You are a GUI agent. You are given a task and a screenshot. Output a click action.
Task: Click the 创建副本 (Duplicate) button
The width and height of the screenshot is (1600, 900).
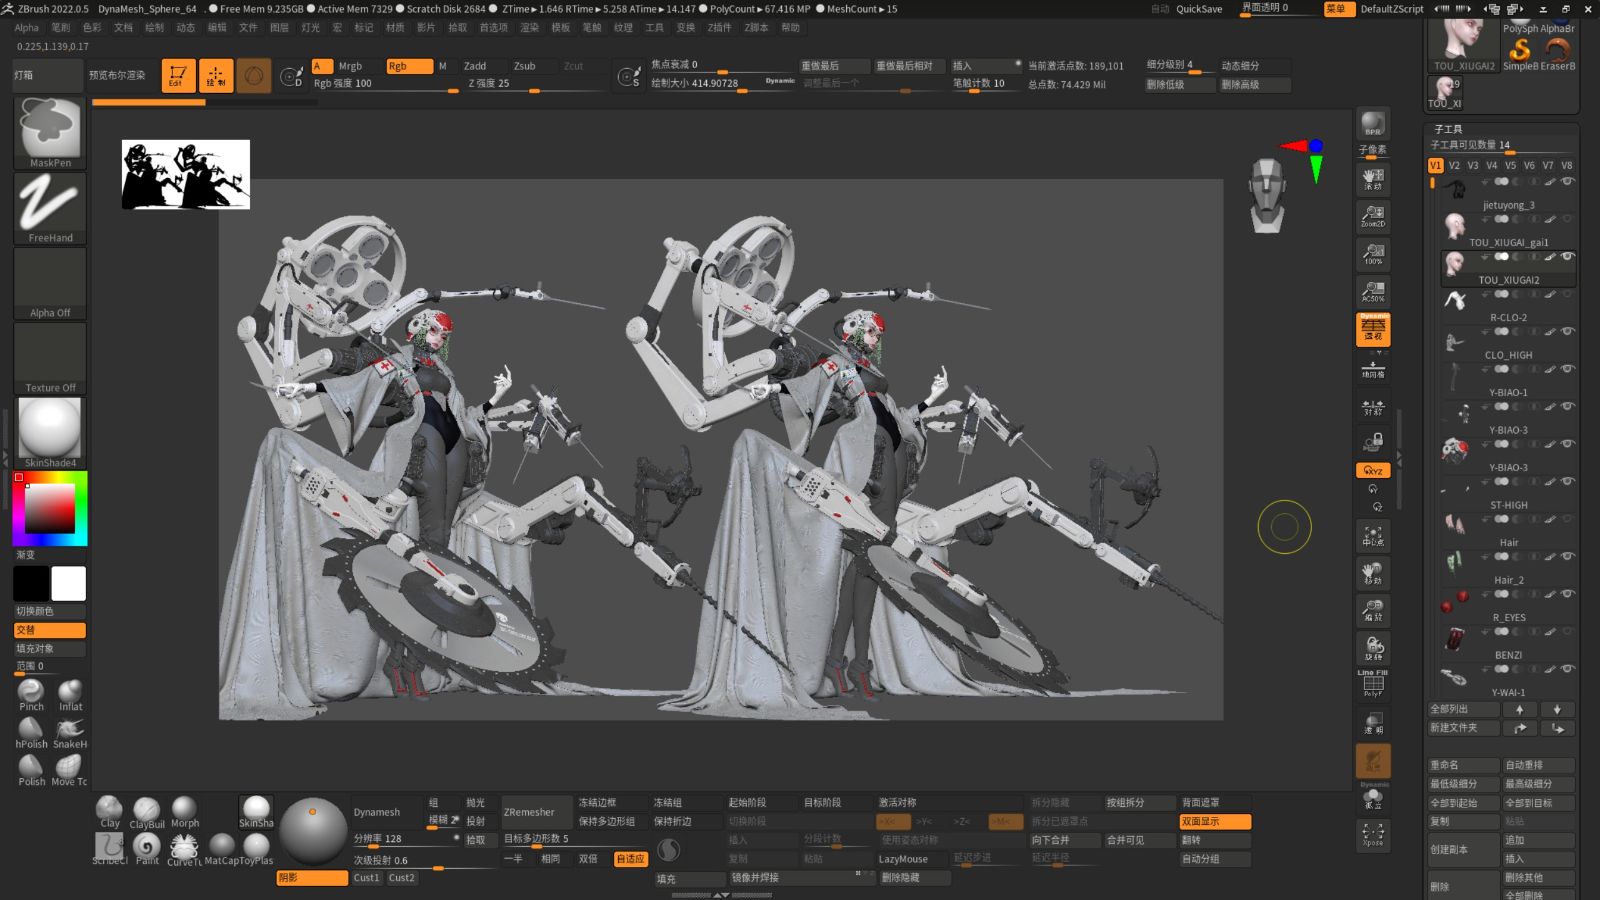click(1464, 849)
